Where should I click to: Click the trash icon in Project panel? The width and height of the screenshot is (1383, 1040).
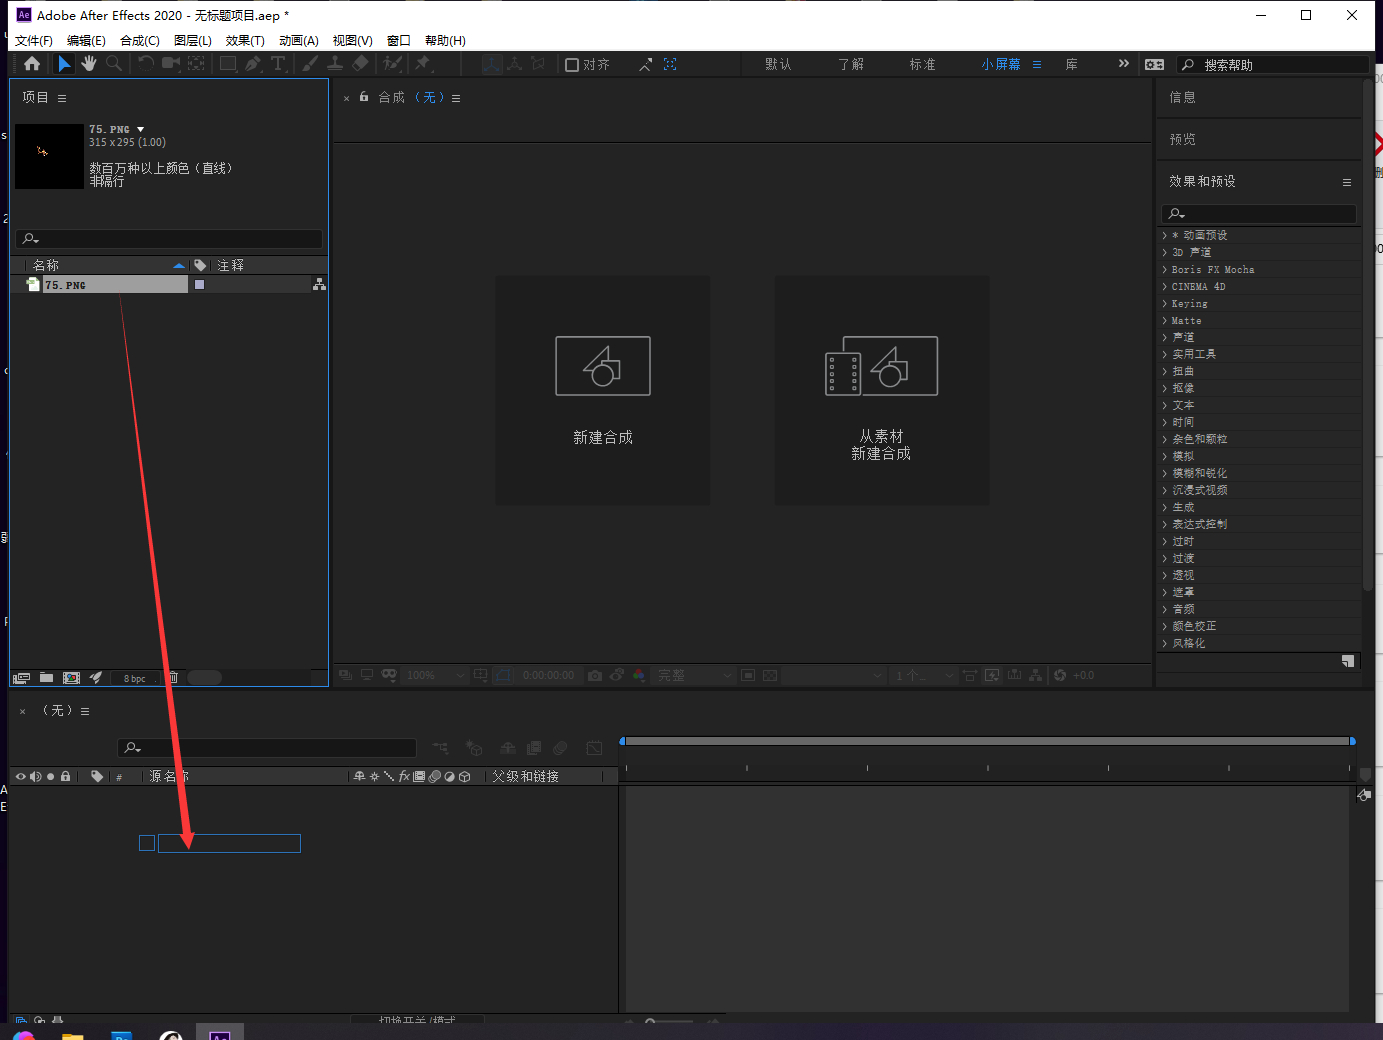(x=173, y=678)
